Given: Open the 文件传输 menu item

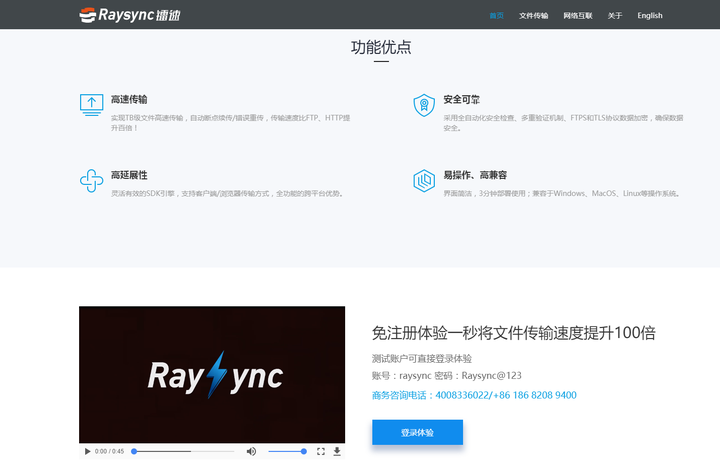Looking at the screenshot, I should 534,16.
